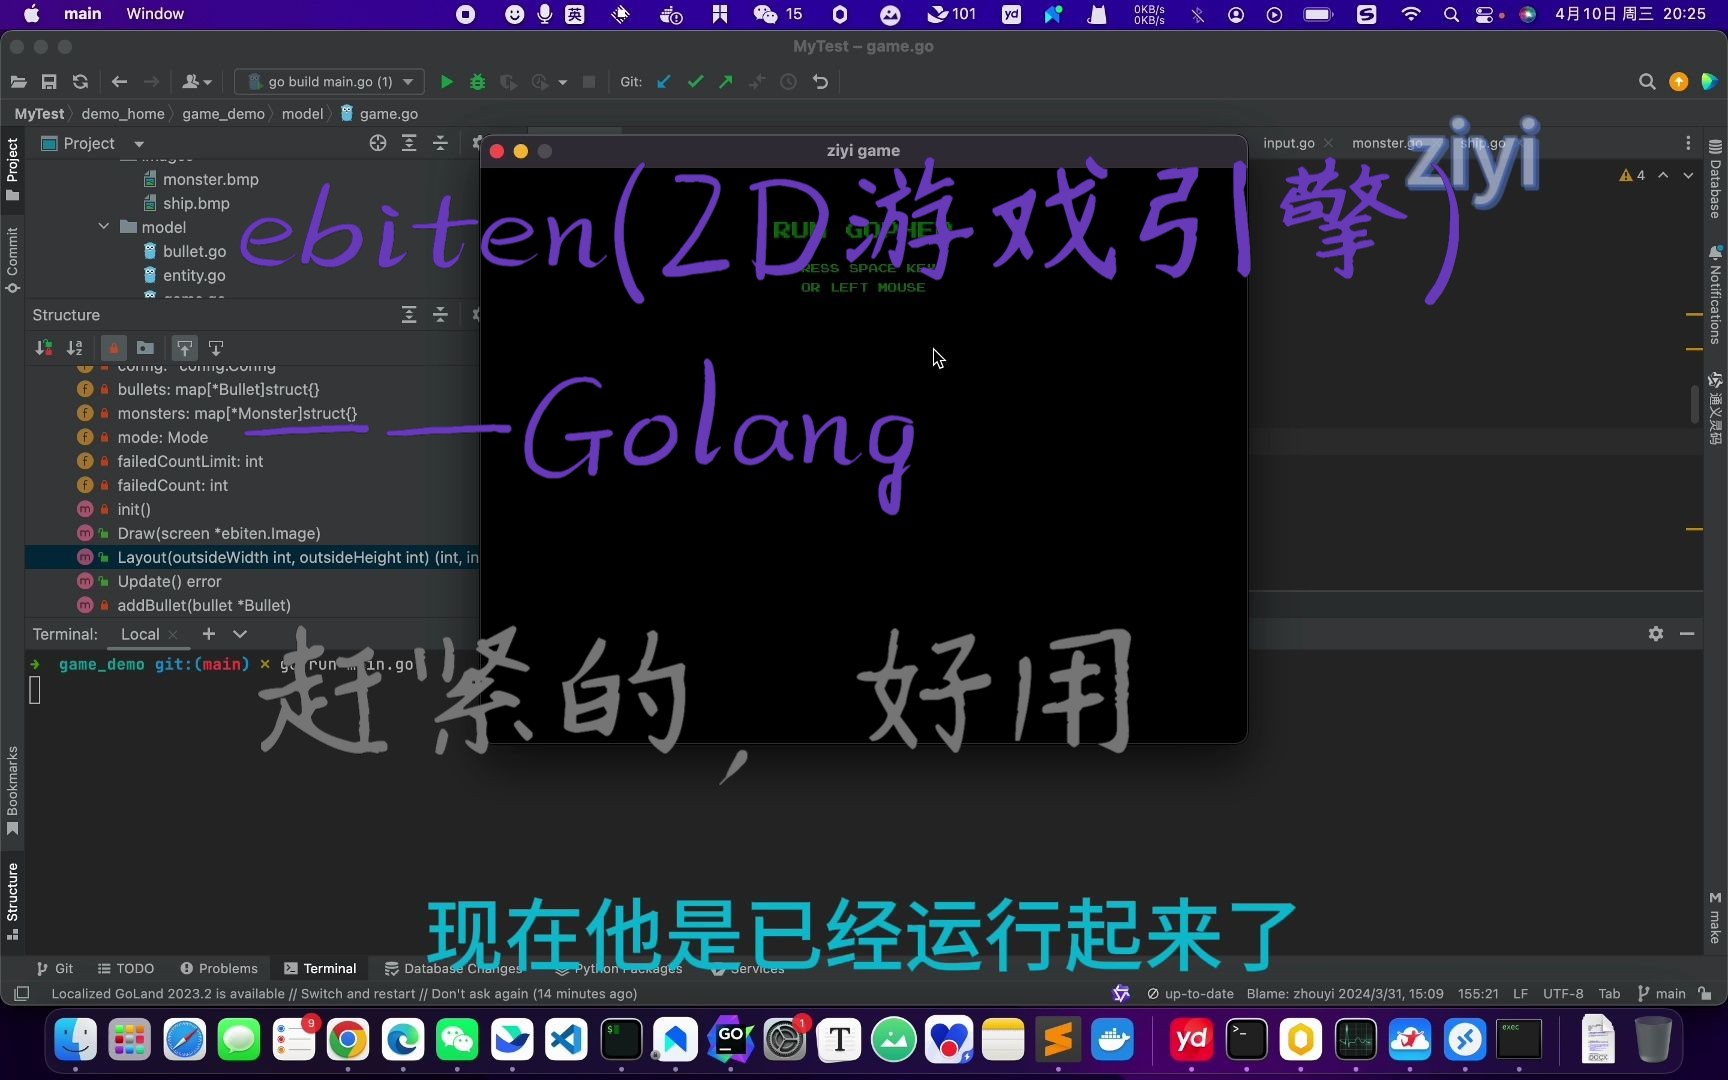Navigate back with the left arrow
Viewport: 1728px width, 1080px height.
[x=119, y=82]
